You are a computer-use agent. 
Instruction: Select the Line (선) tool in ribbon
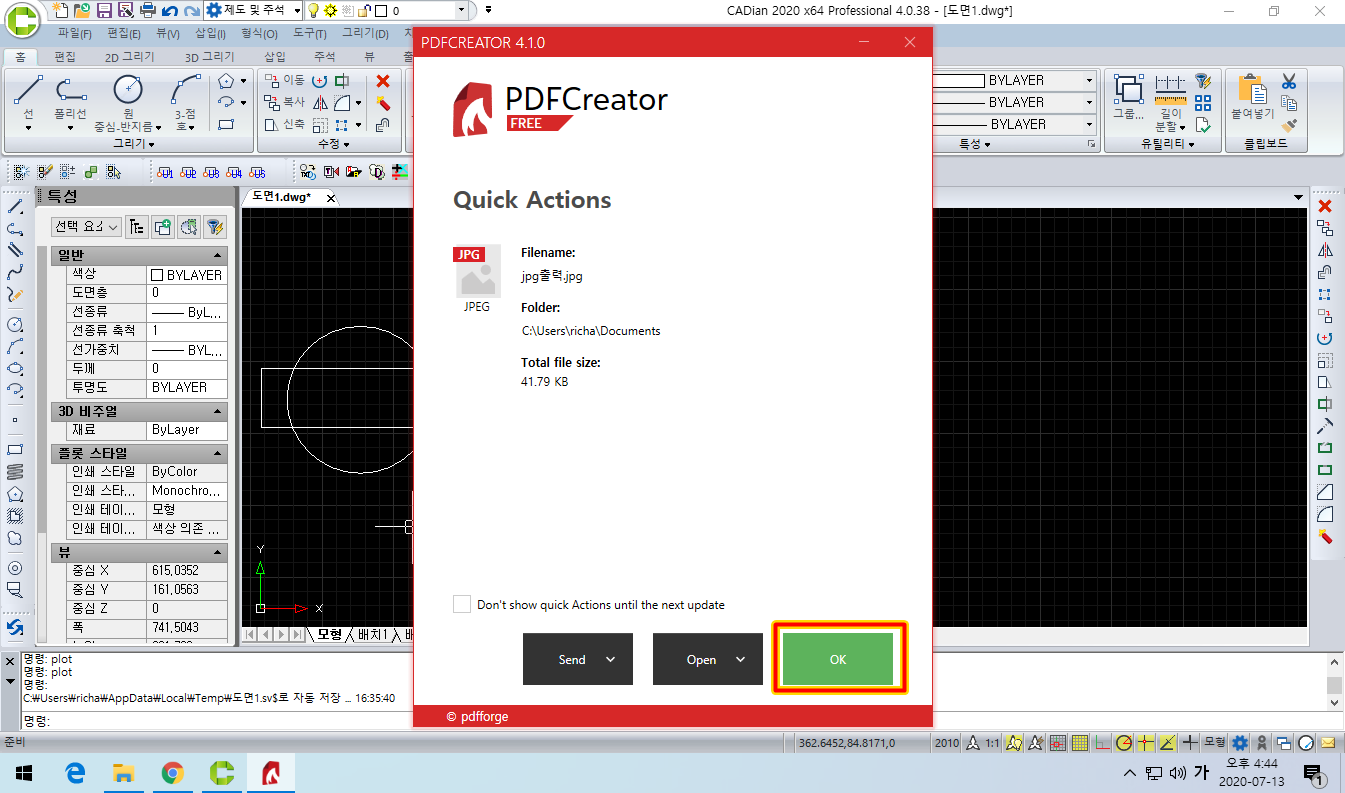coord(28,100)
